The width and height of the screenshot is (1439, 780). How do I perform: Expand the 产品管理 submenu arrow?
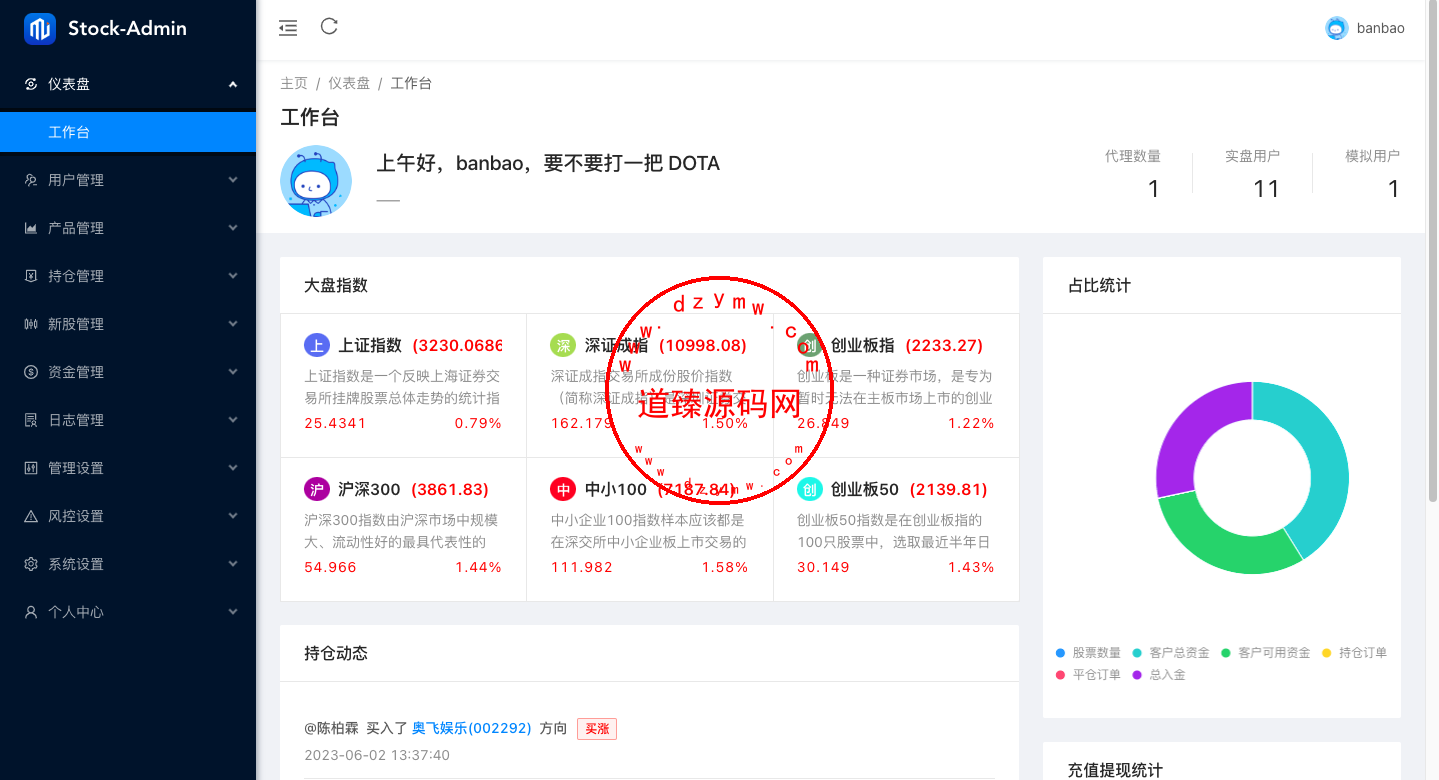point(233,228)
